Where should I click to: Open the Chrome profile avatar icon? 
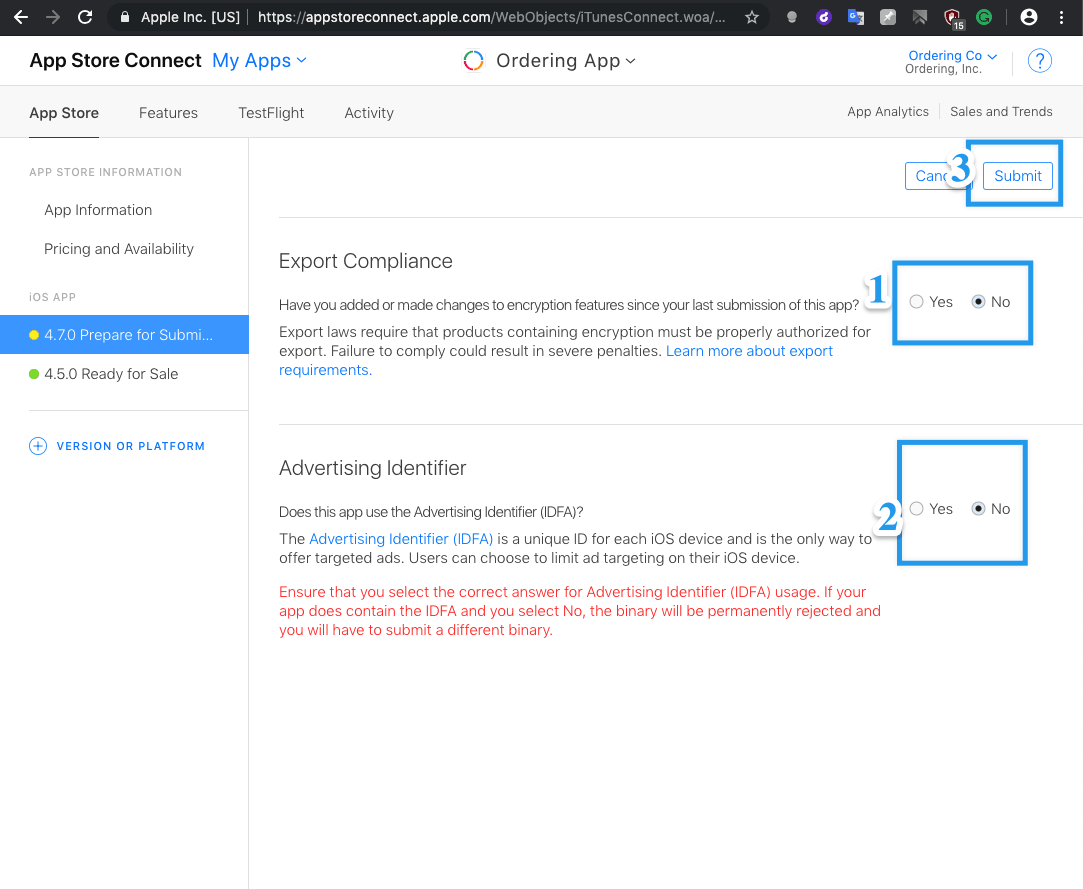1028,17
